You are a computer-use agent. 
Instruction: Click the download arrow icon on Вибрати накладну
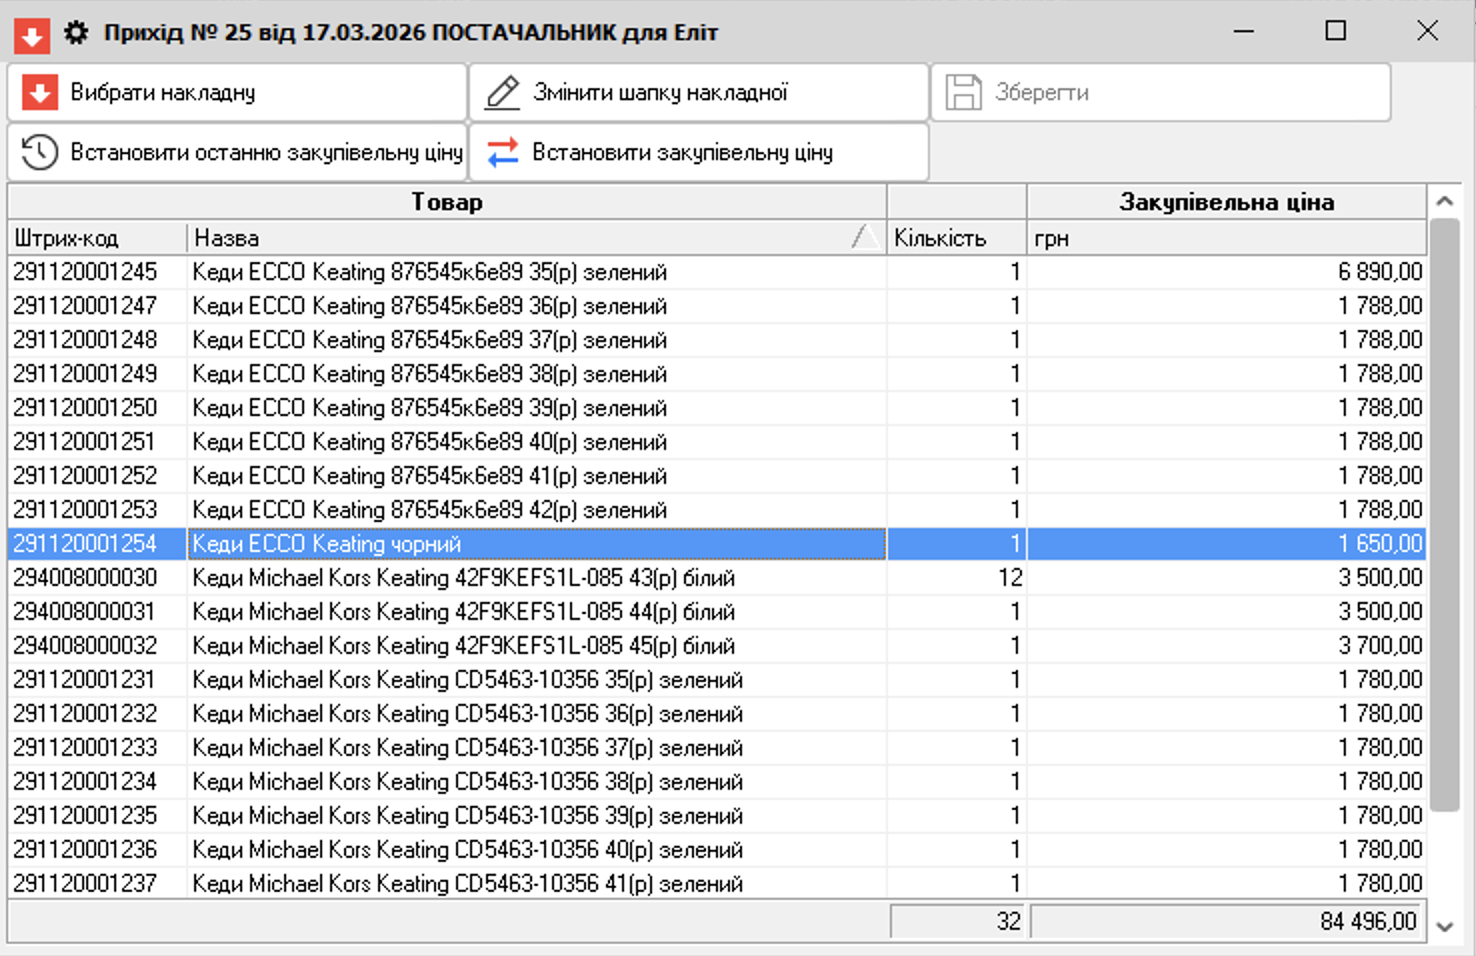pos(39,92)
